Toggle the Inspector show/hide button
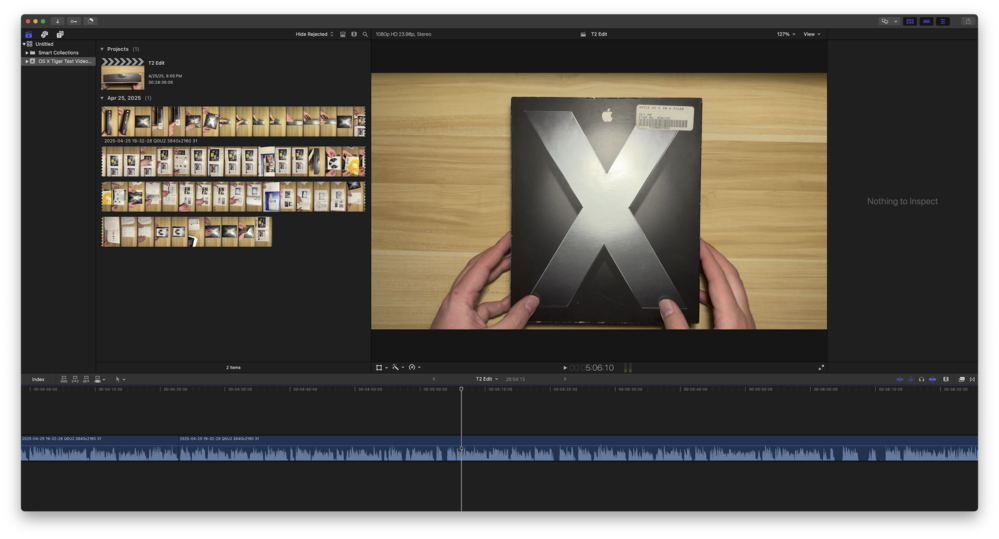 pos(942,21)
